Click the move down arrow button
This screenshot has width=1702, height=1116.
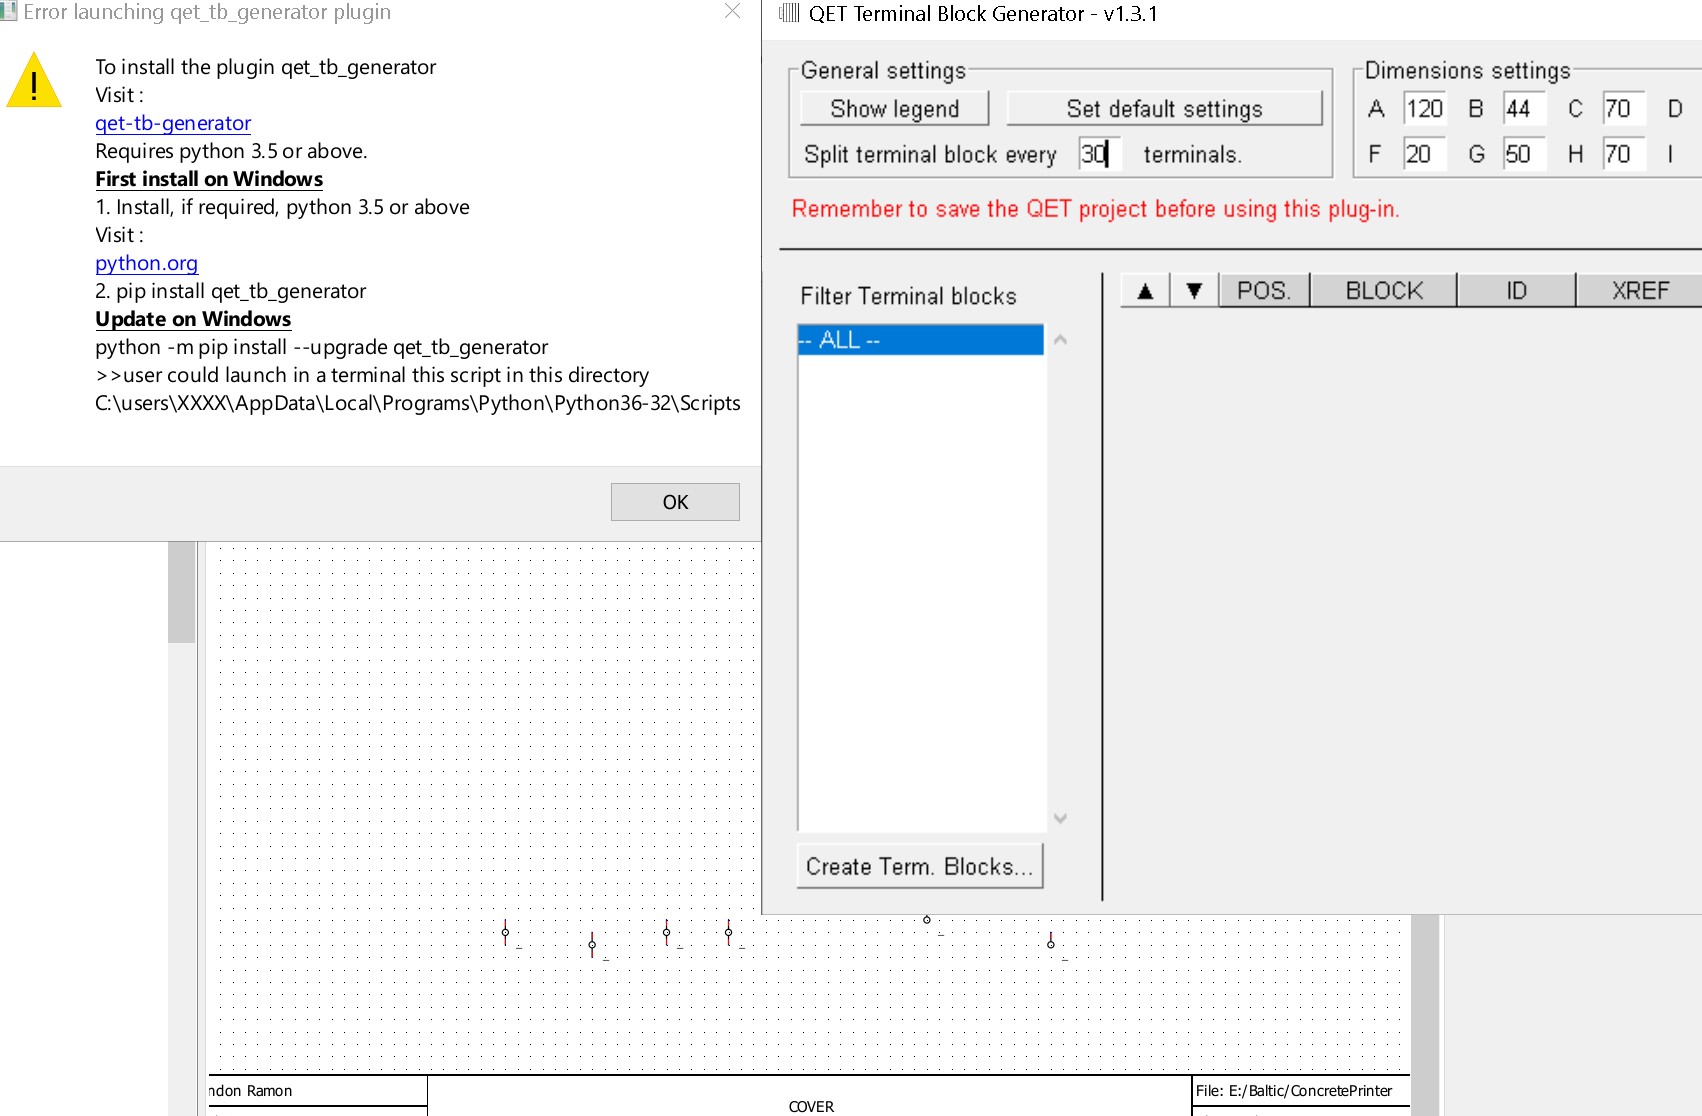[x=1194, y=291]
